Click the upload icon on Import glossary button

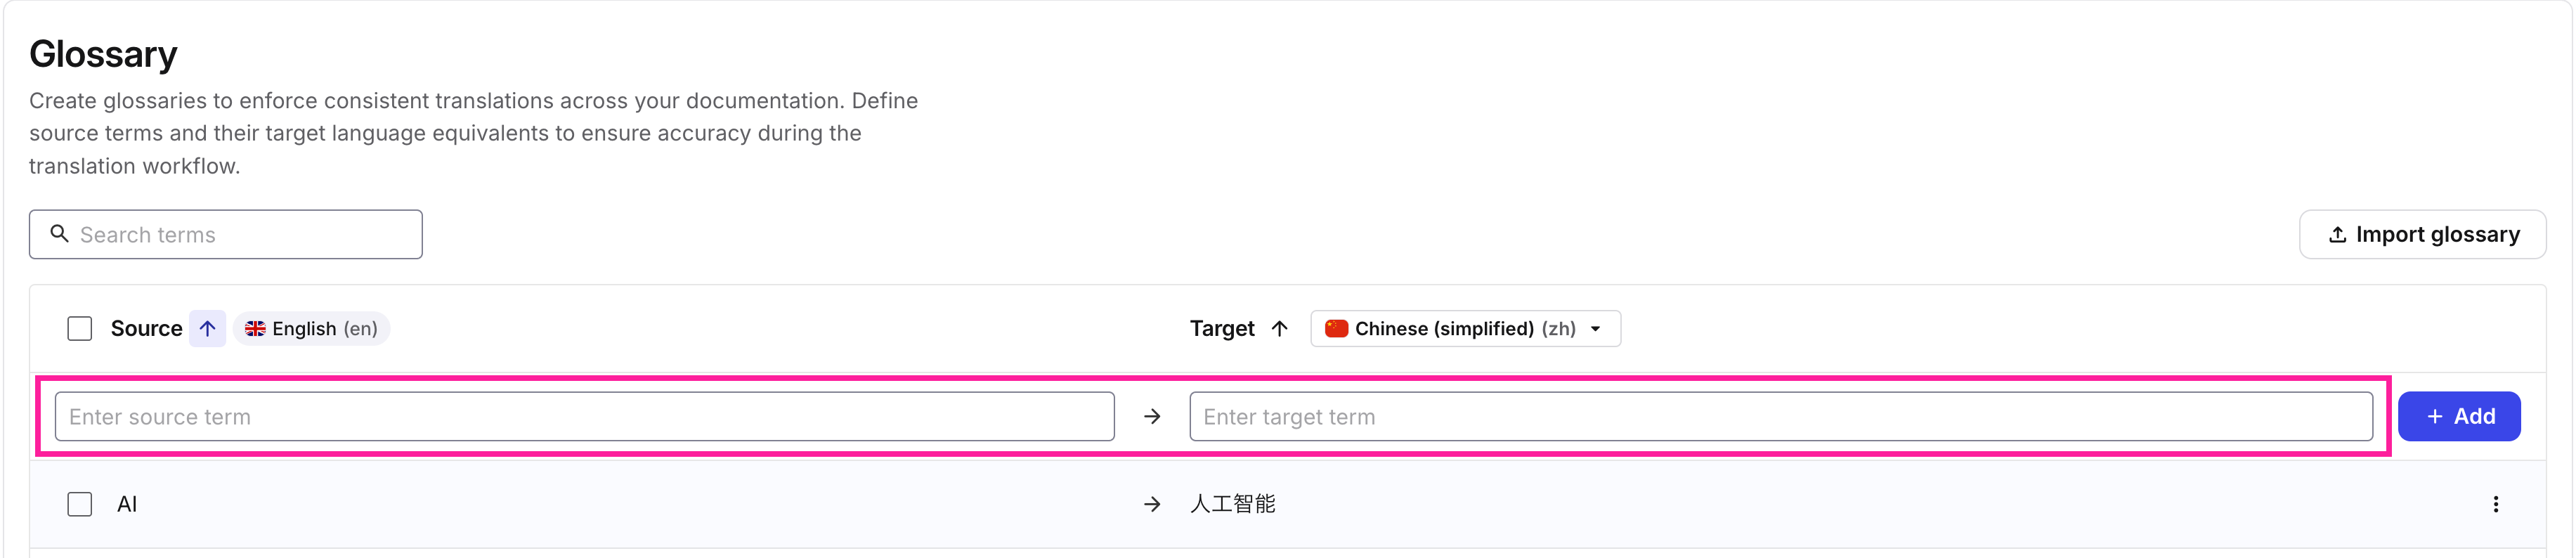(2338, 234)
